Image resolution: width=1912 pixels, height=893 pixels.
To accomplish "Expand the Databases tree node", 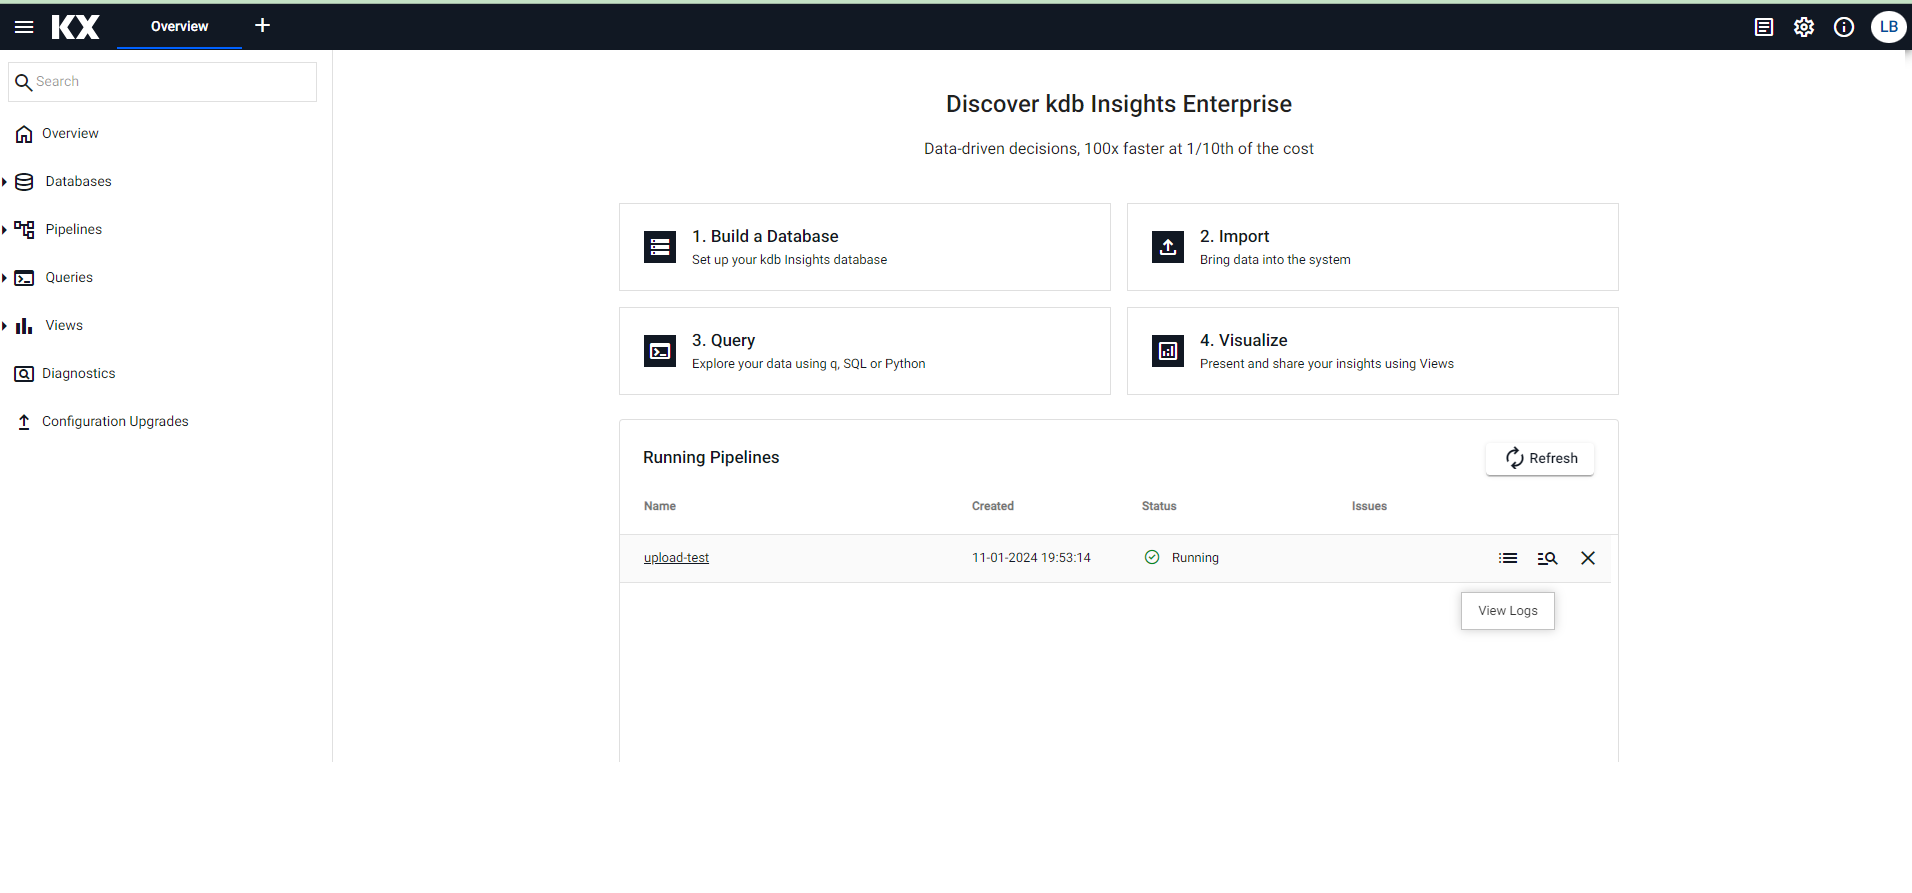I will 5,182.
